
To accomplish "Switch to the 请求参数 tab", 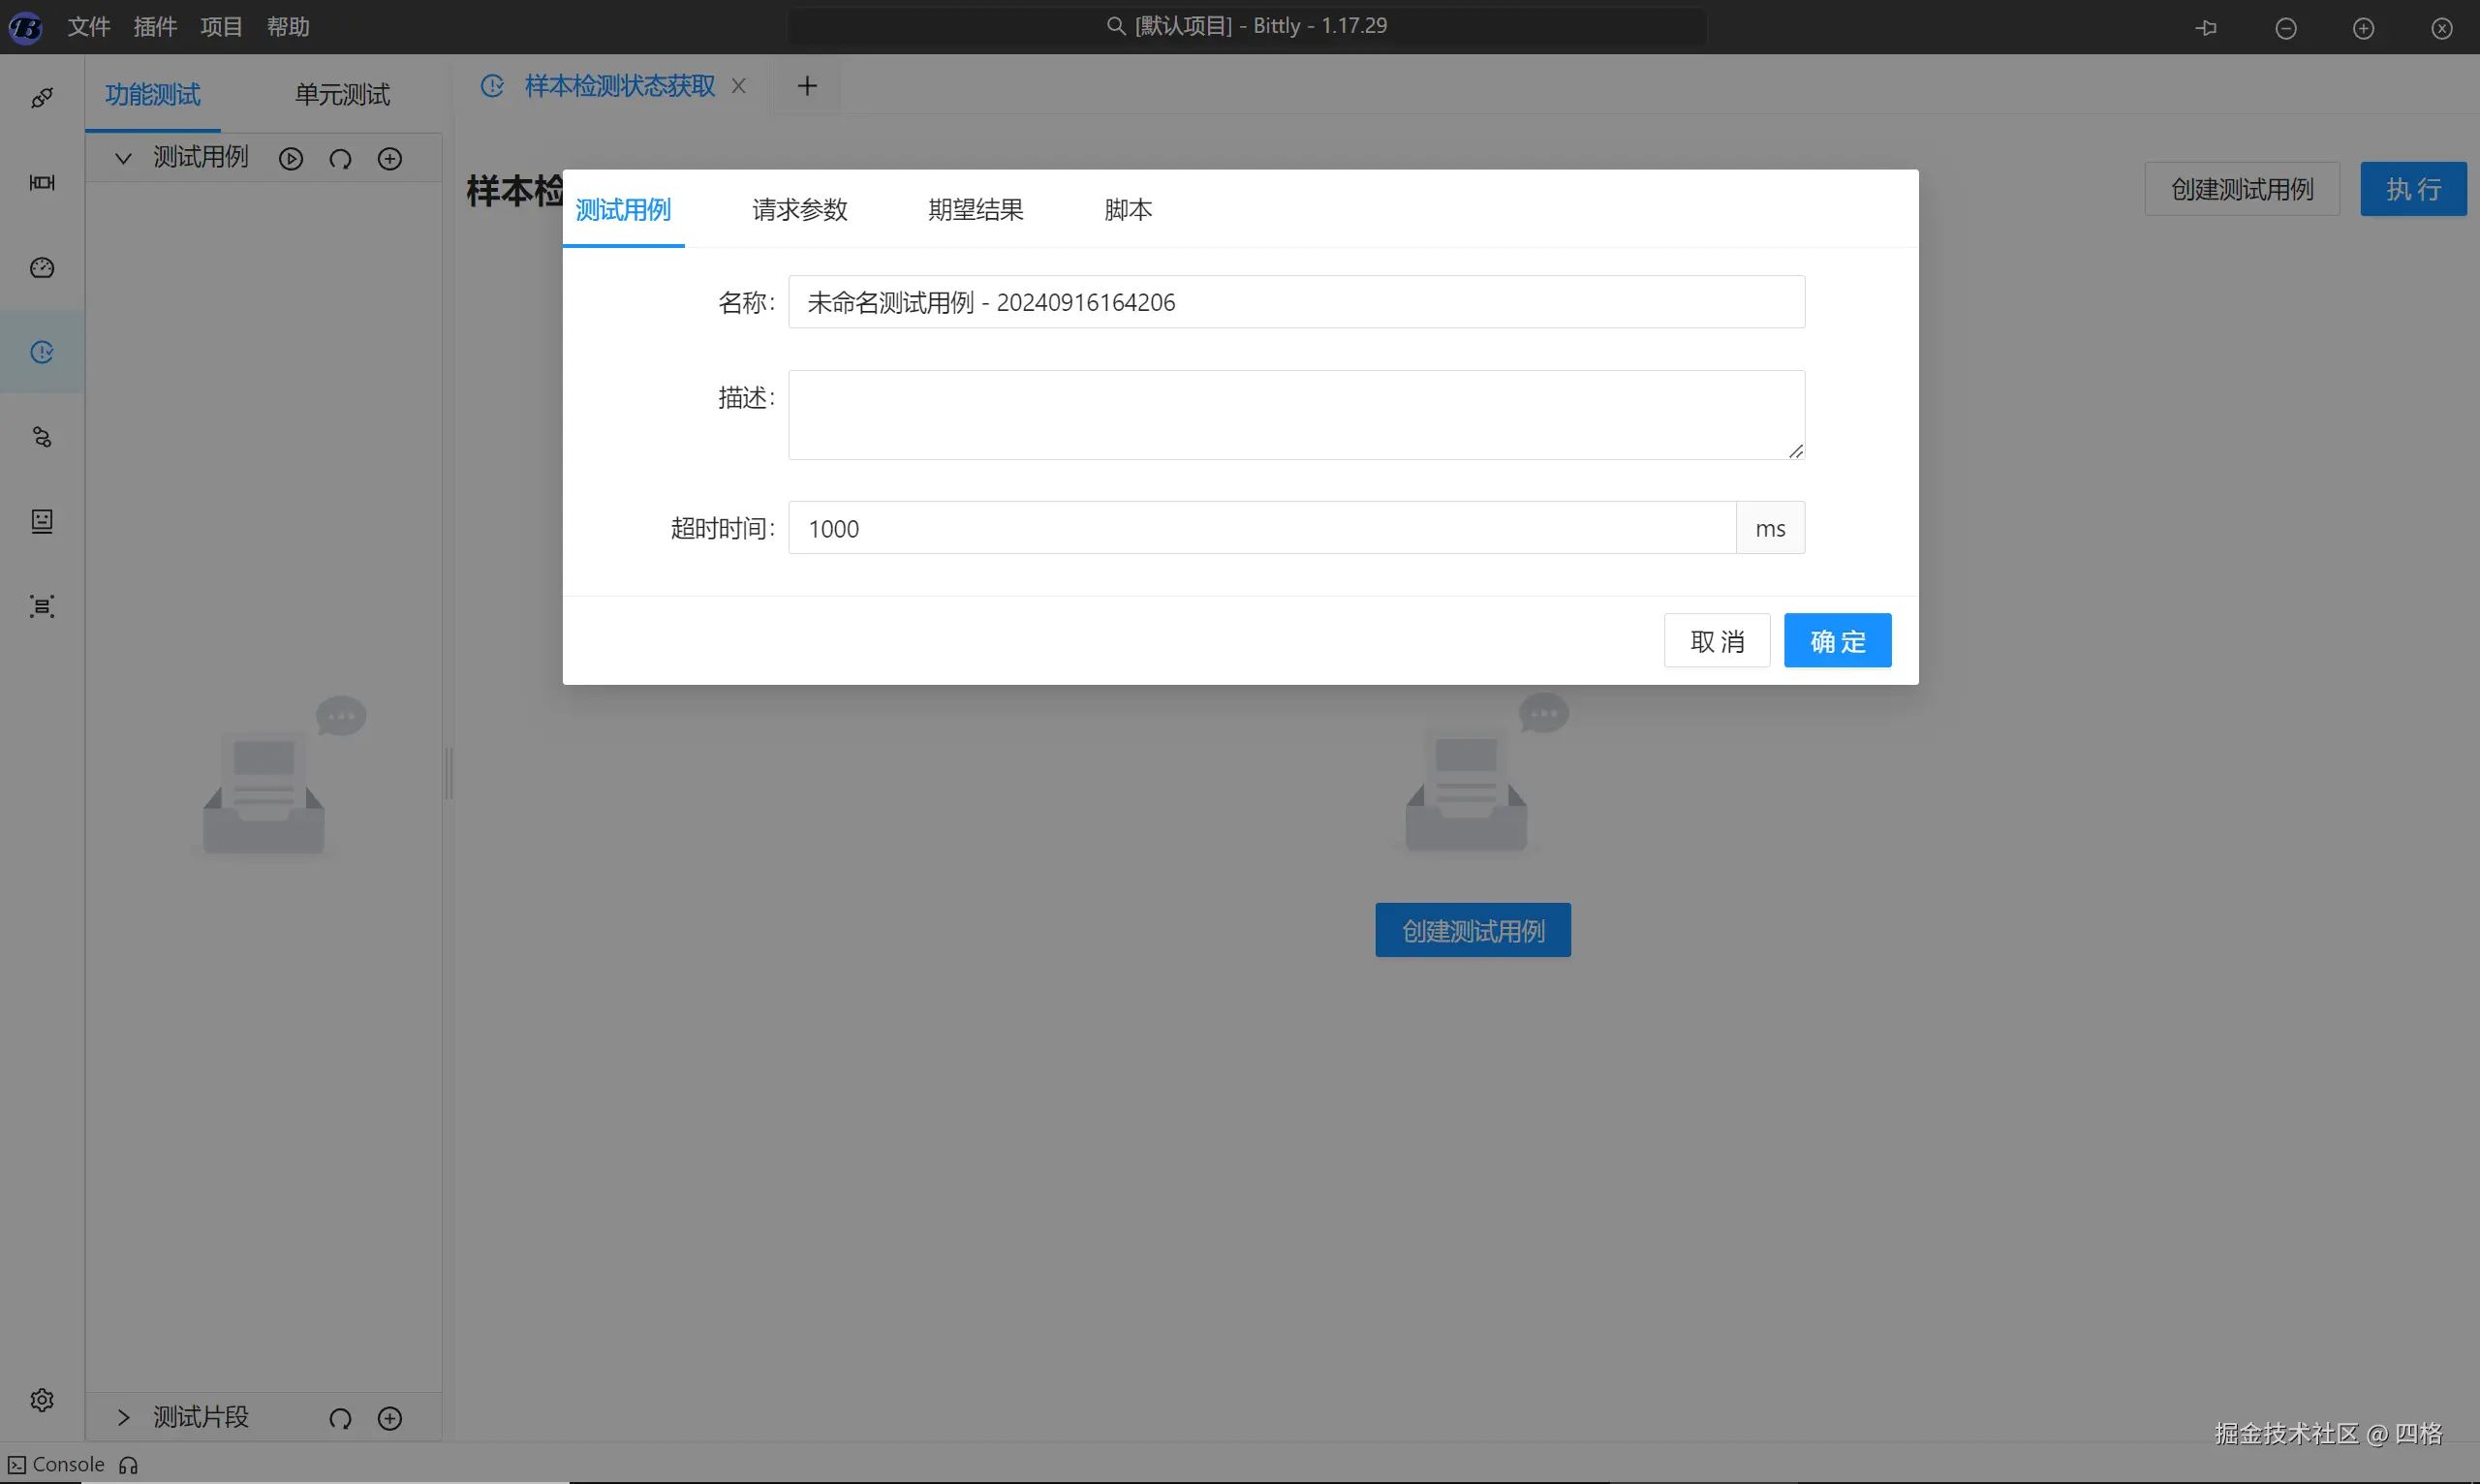I will [799, 210].
